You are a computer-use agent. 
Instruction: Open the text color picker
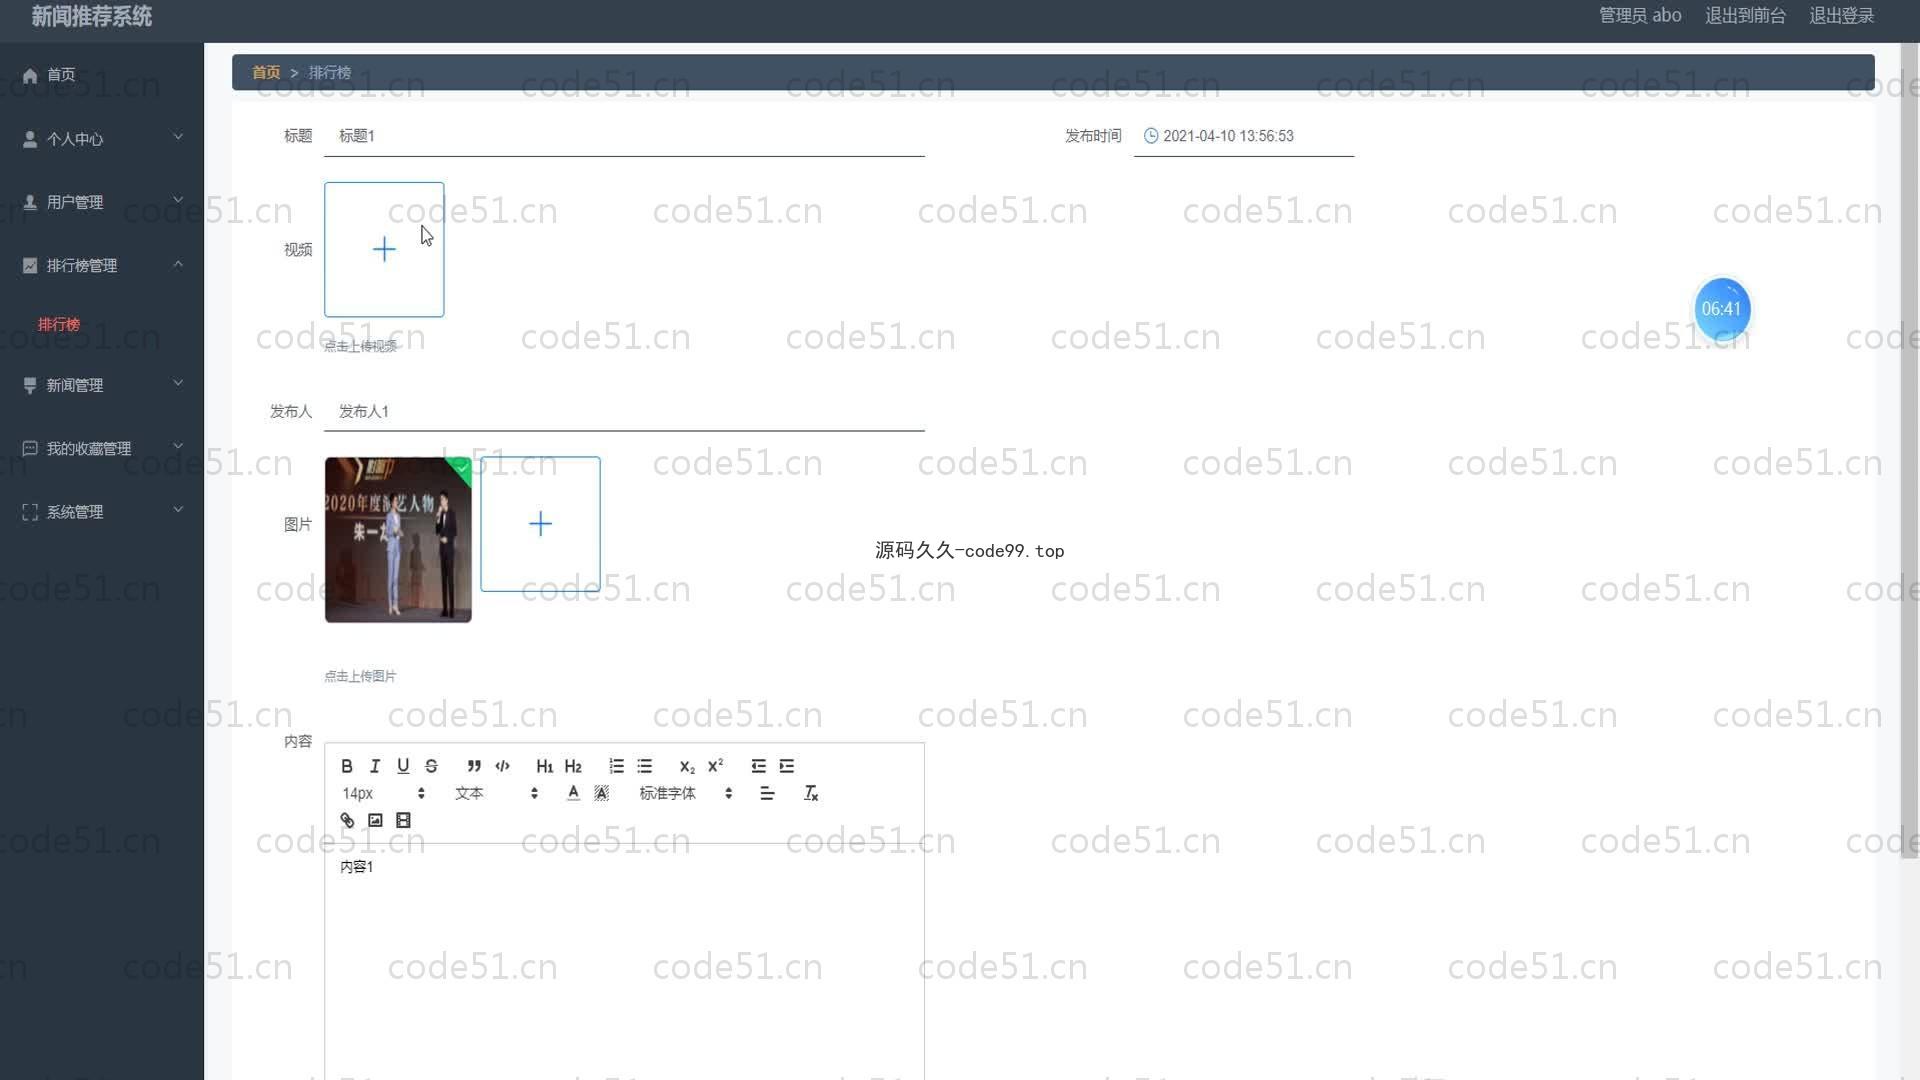coord(573,793)
